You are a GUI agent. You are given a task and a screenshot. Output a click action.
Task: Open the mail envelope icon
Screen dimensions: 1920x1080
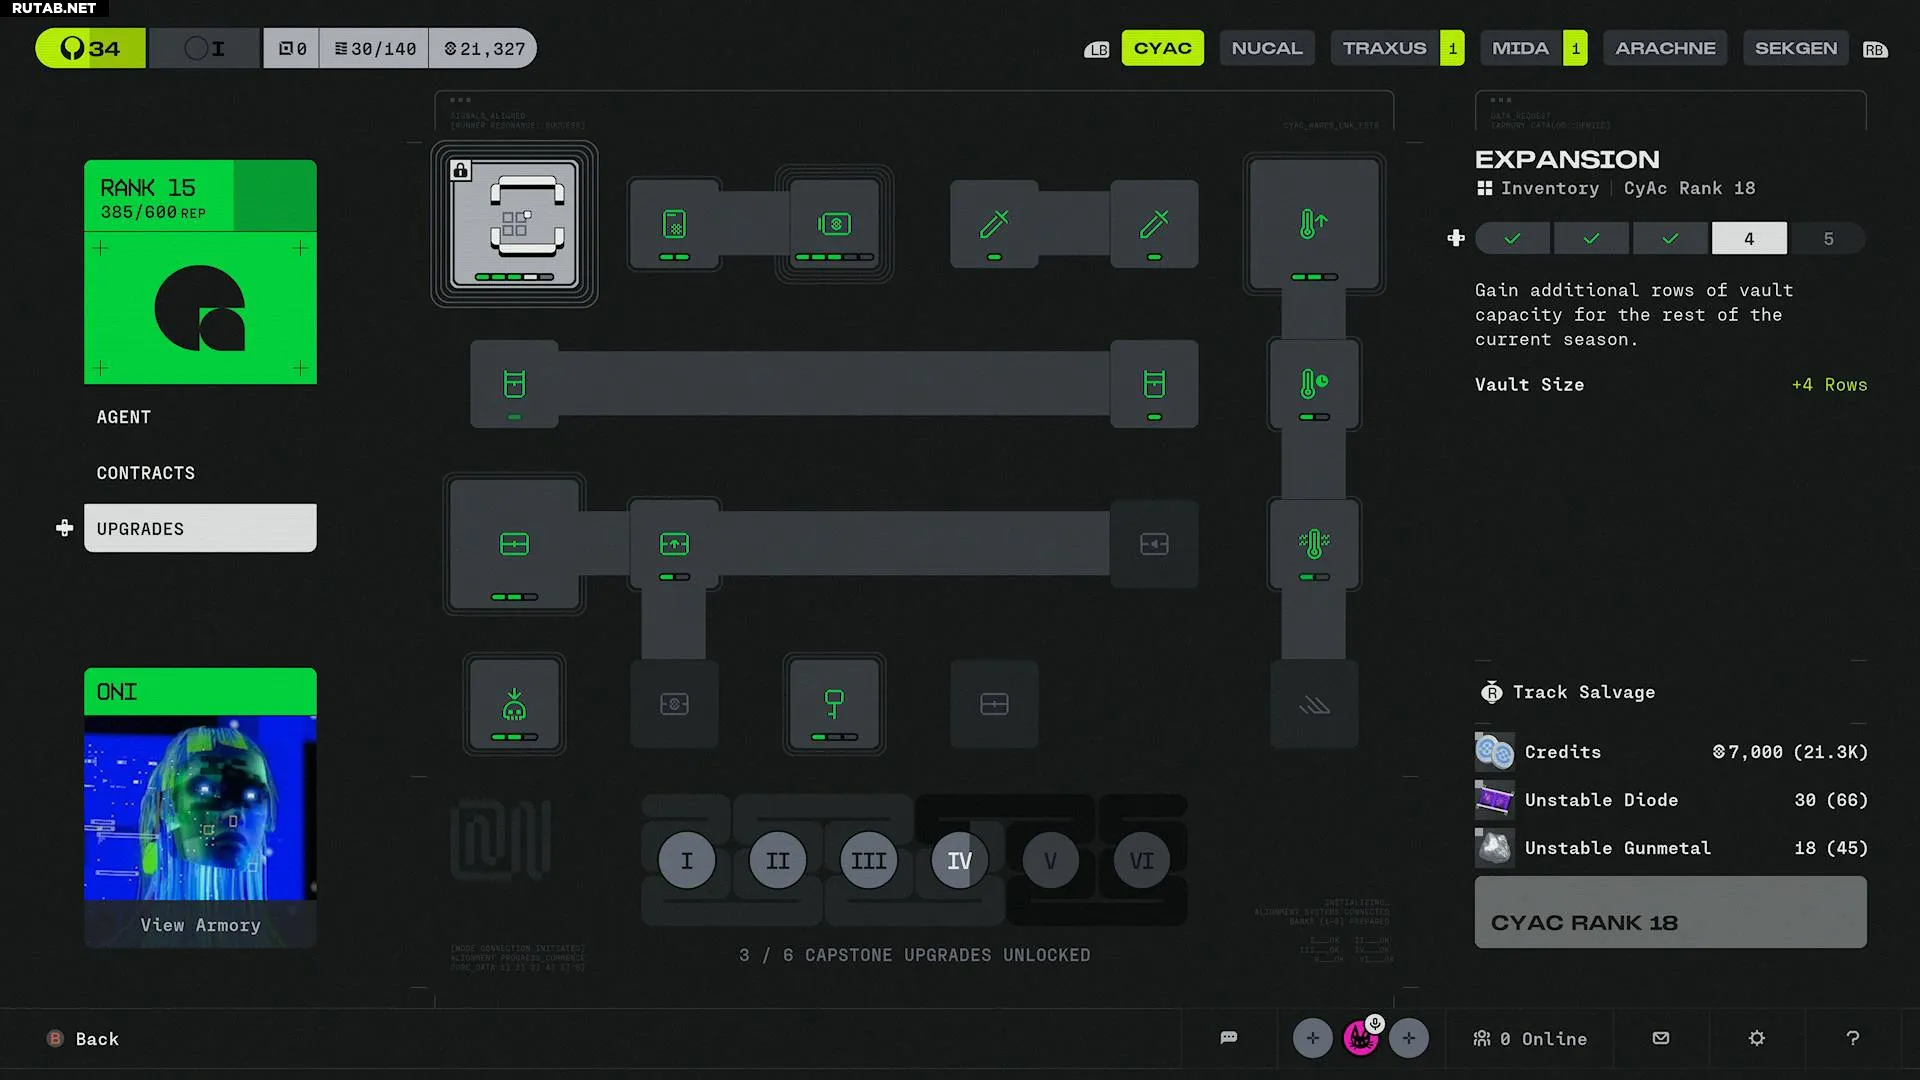pyautogui.click(x=1661, y=1038)
